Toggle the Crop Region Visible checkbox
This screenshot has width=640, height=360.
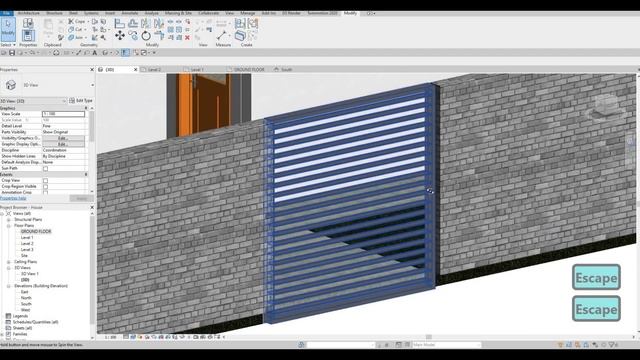coord(45,187)
